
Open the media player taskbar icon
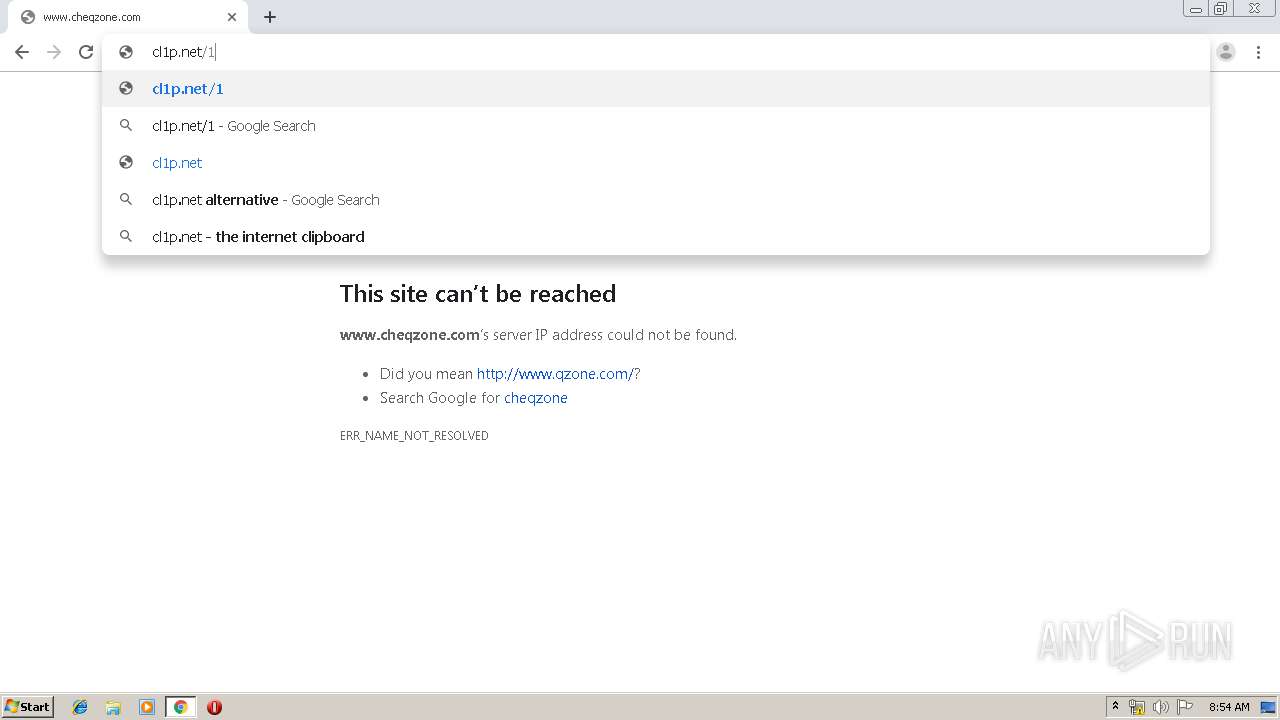pos(147,707)
